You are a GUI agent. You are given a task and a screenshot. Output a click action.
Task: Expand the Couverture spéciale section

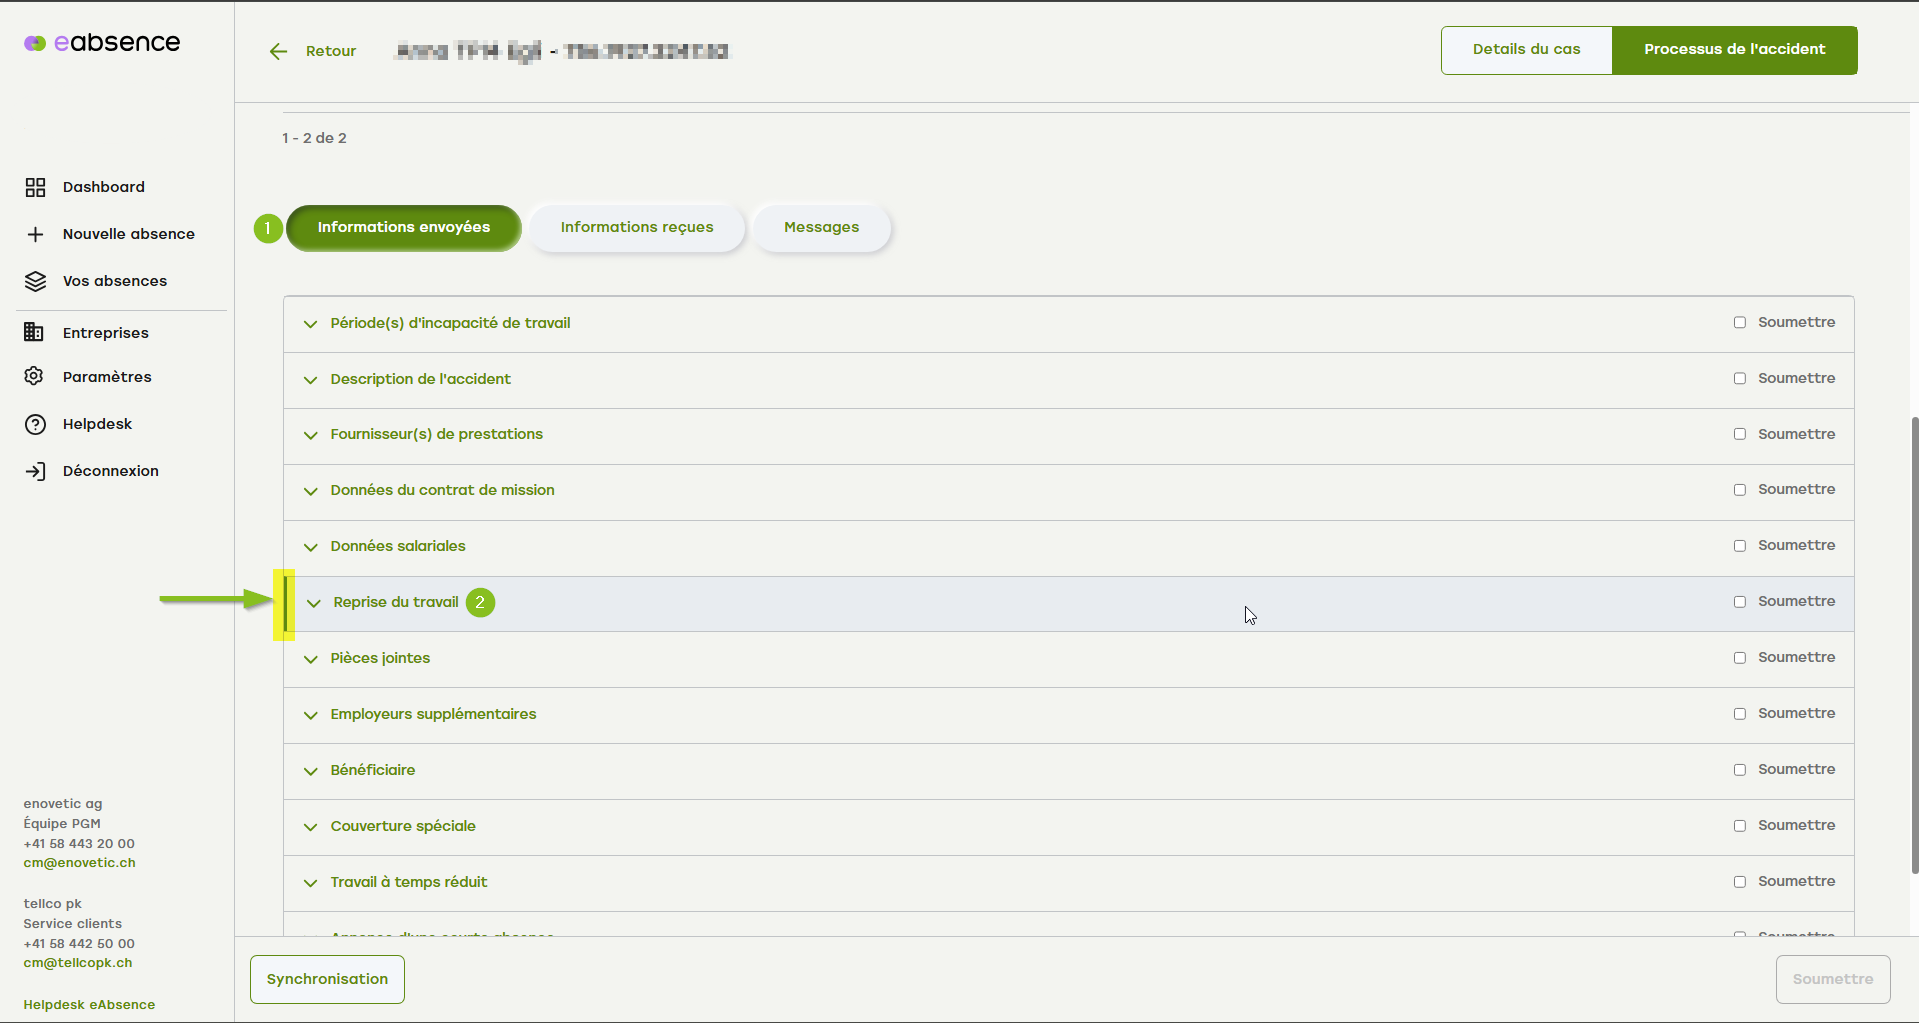(x=311, y=827)
